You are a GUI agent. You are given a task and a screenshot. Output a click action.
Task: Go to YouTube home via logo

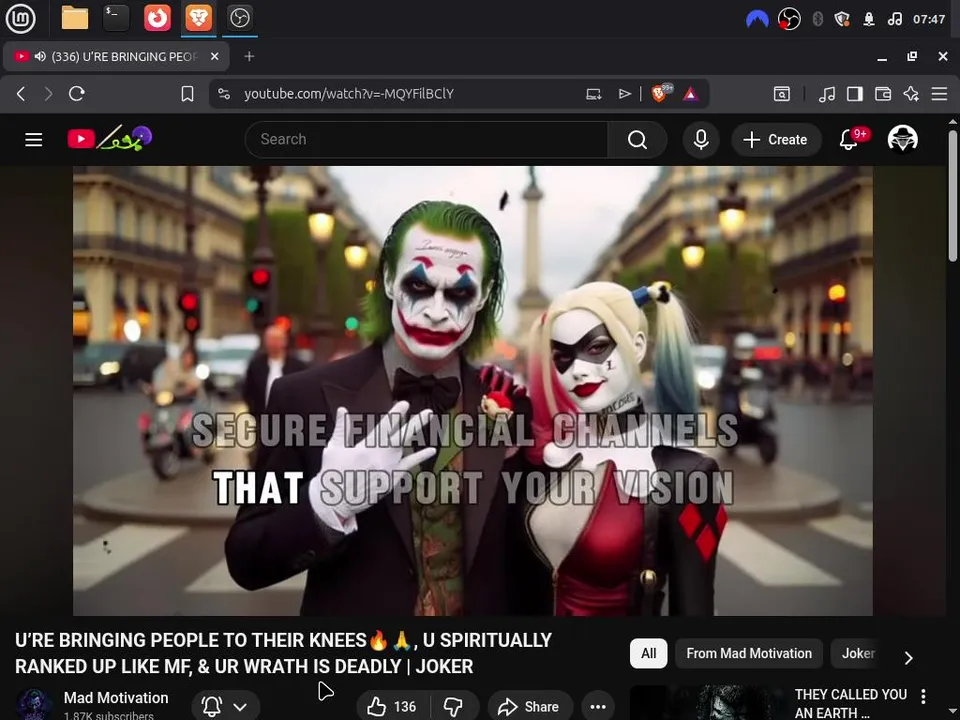point(110,138)
